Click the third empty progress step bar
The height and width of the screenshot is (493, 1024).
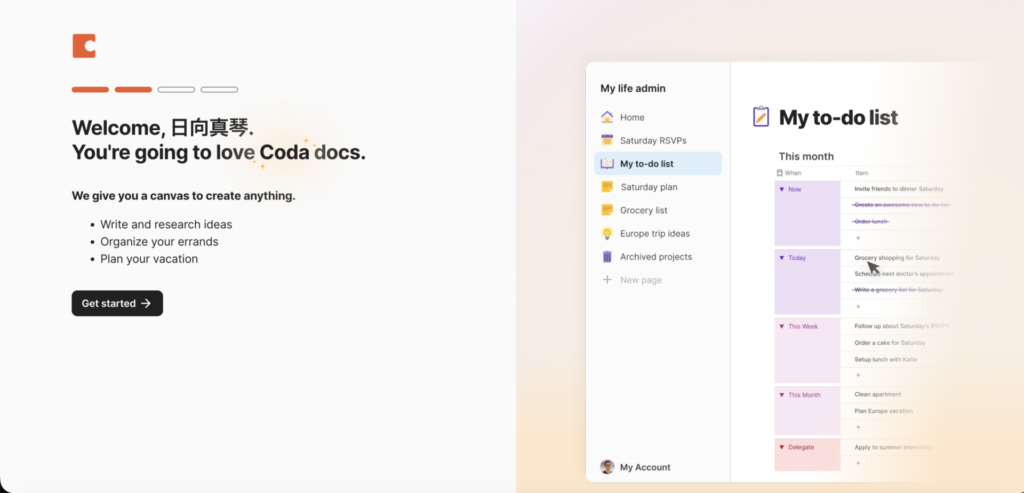click(176, 90)
